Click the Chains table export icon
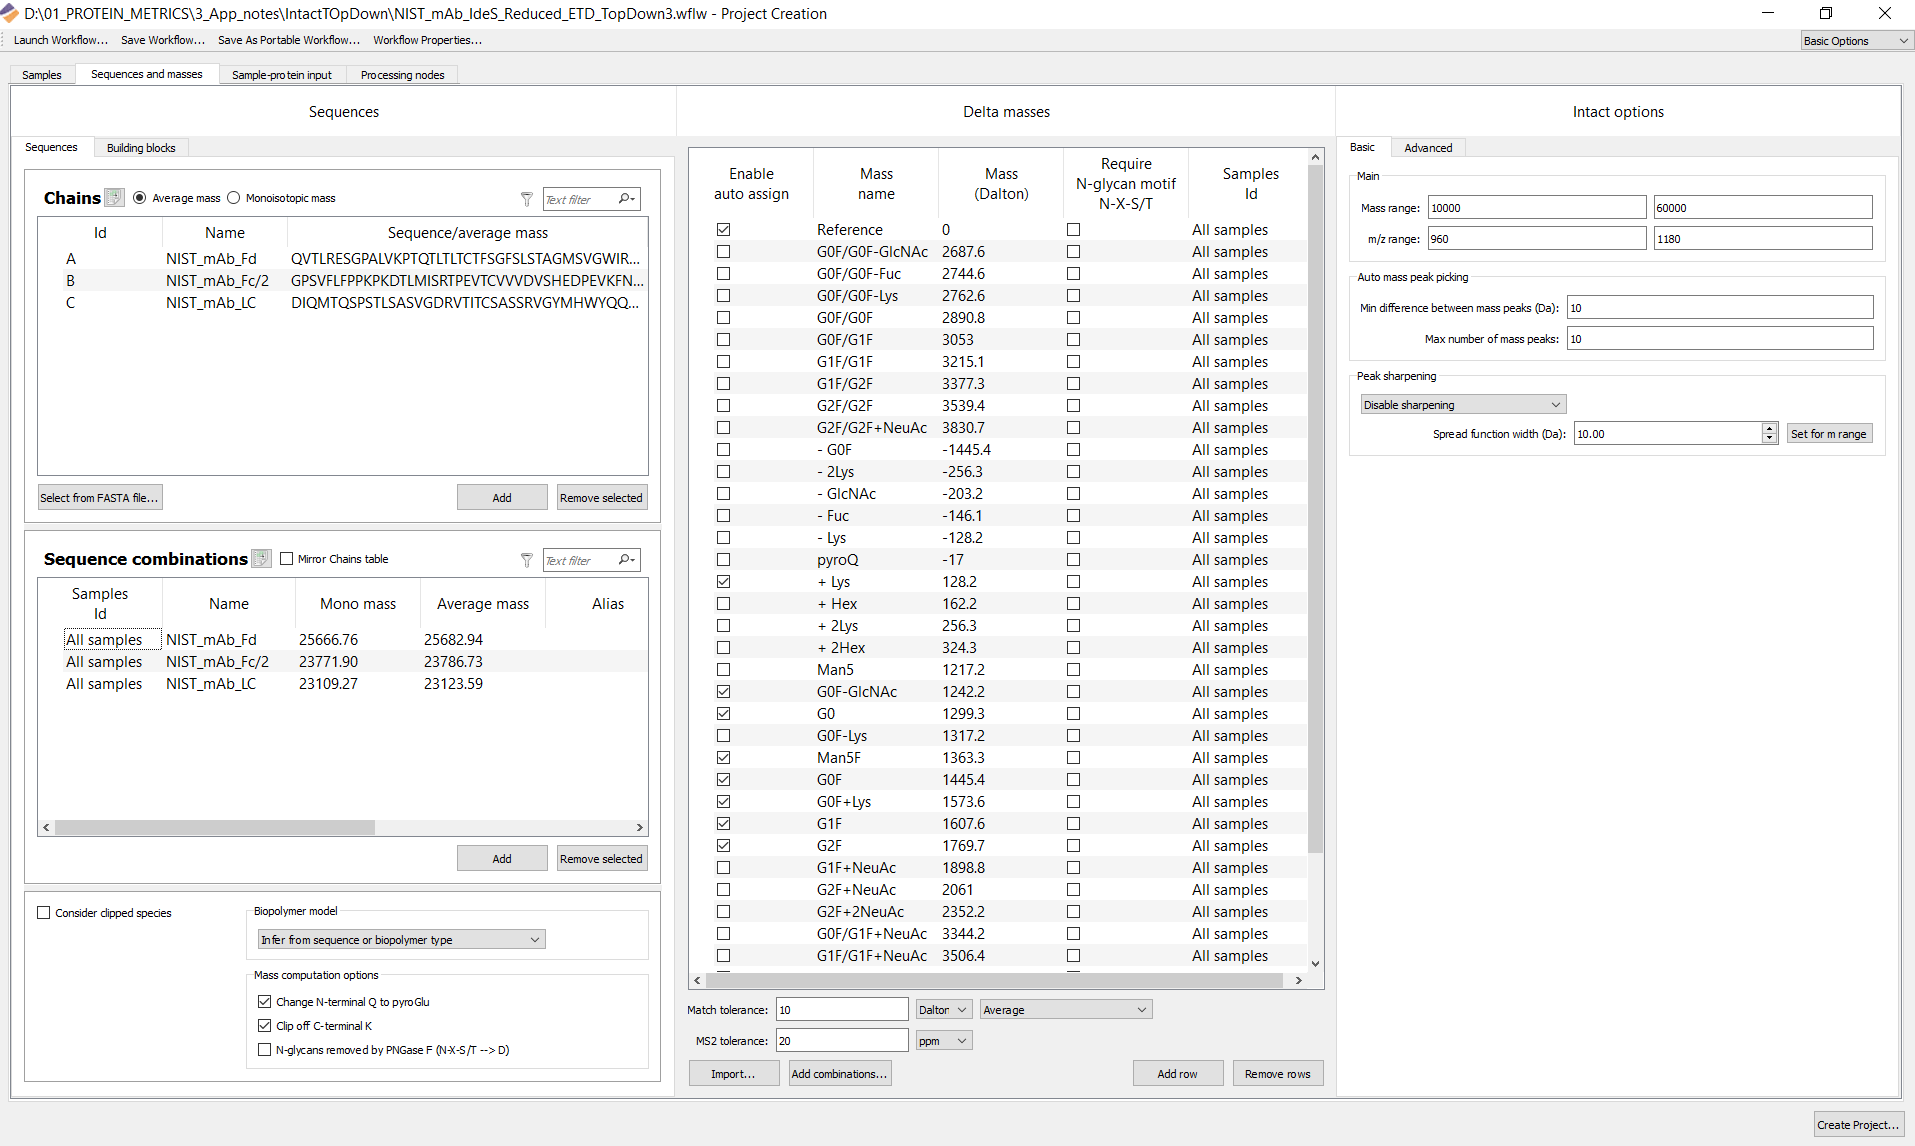 [x=115, y=198]
